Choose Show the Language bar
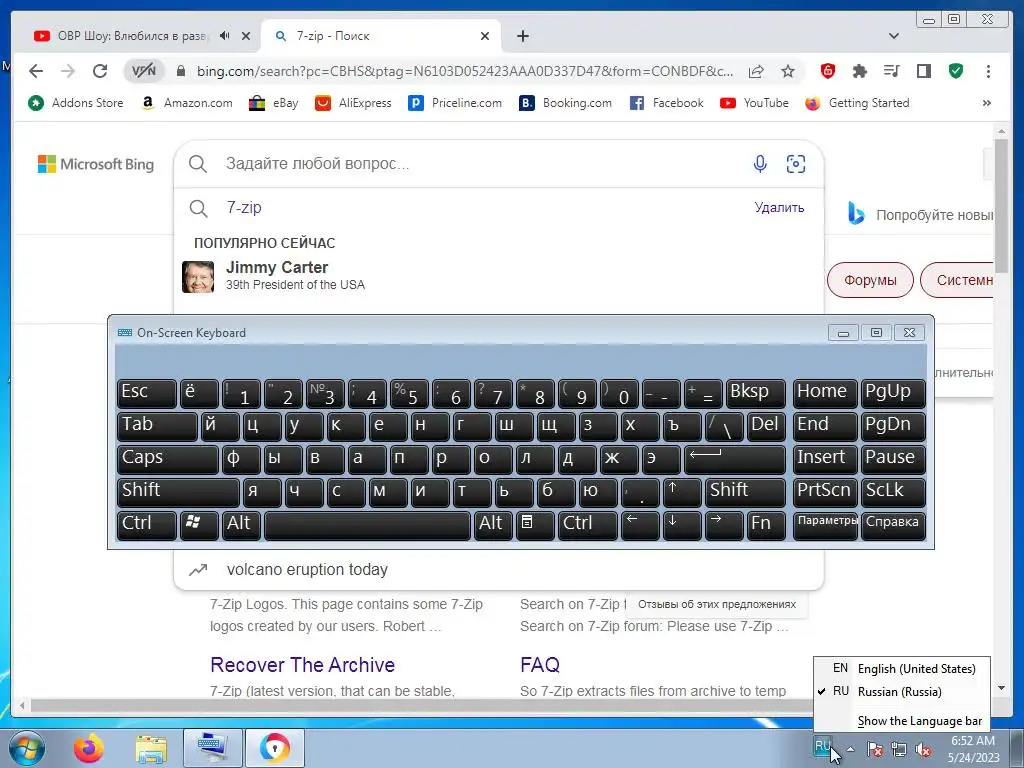Viewport: 1024px width, 768px height. coord(919,721)
